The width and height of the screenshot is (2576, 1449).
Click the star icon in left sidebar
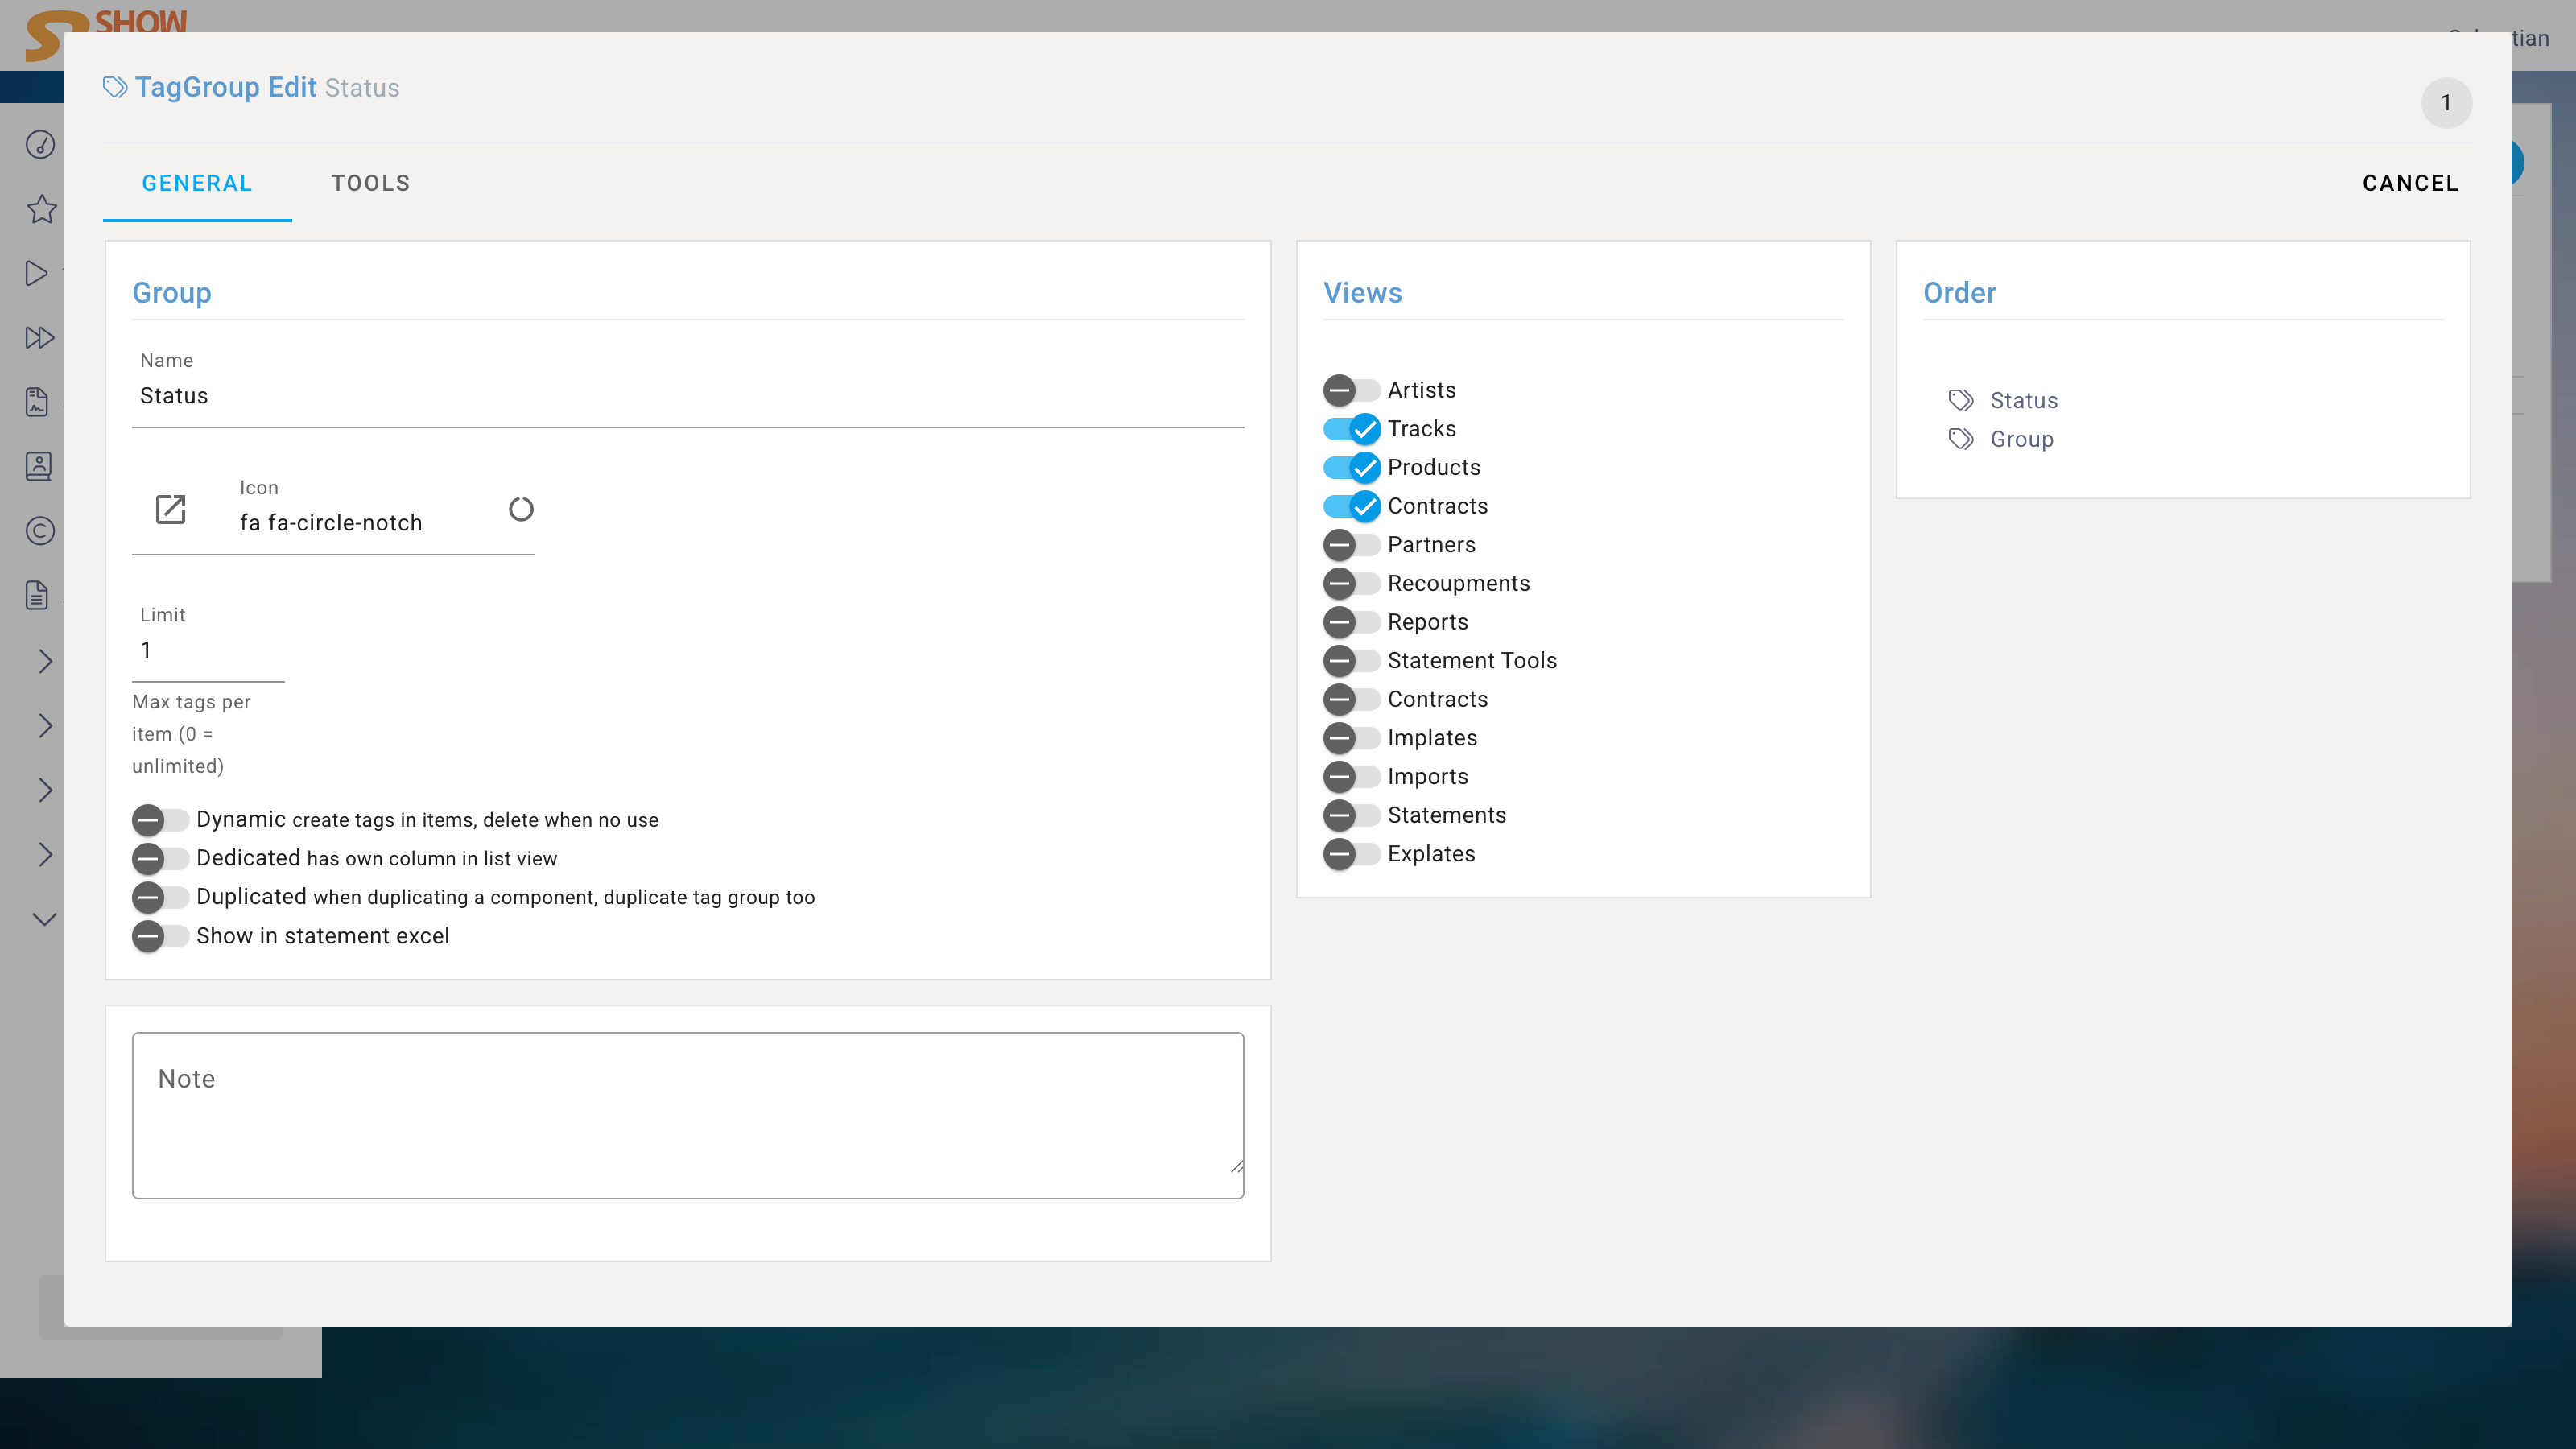[x=41, y=209]
